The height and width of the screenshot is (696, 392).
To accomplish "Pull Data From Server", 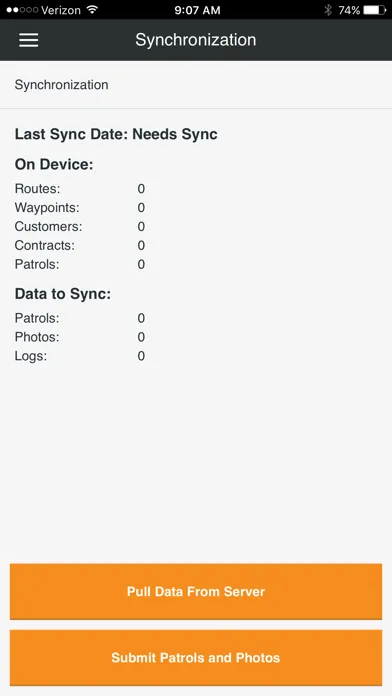I will [196, 592].
